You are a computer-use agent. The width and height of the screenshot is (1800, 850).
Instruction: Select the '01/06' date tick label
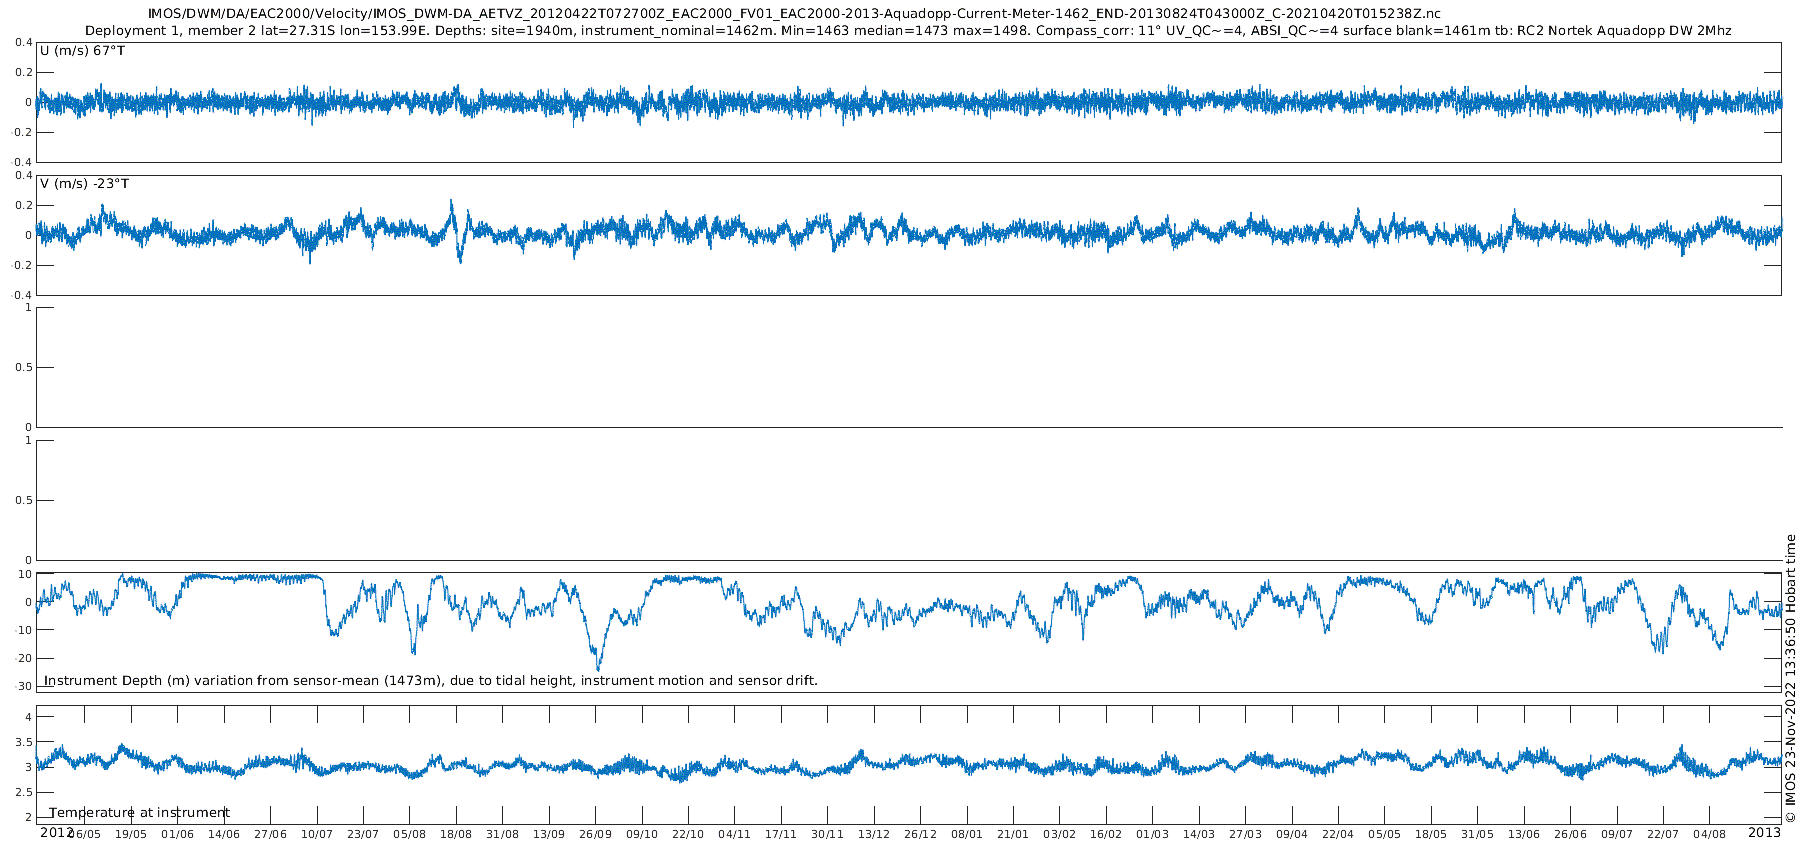(177, 834)
